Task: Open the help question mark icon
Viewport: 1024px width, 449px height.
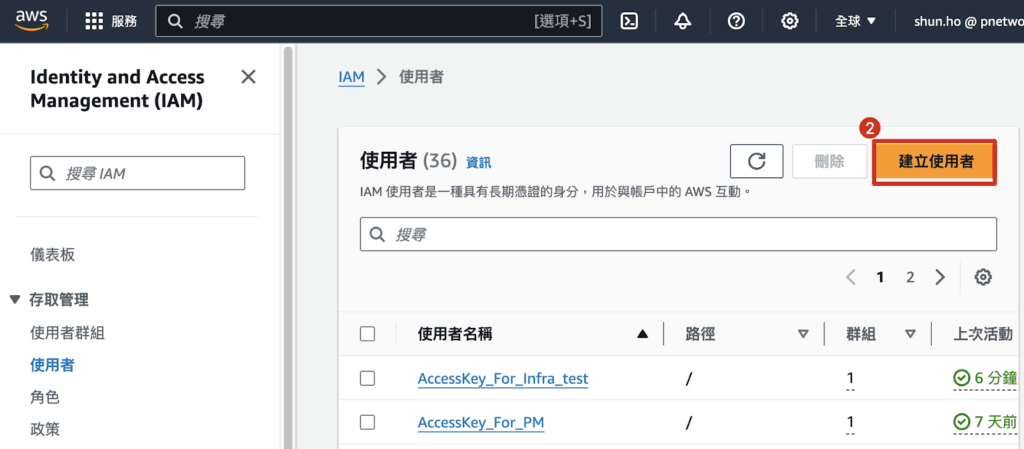Action: click(736, 21)
